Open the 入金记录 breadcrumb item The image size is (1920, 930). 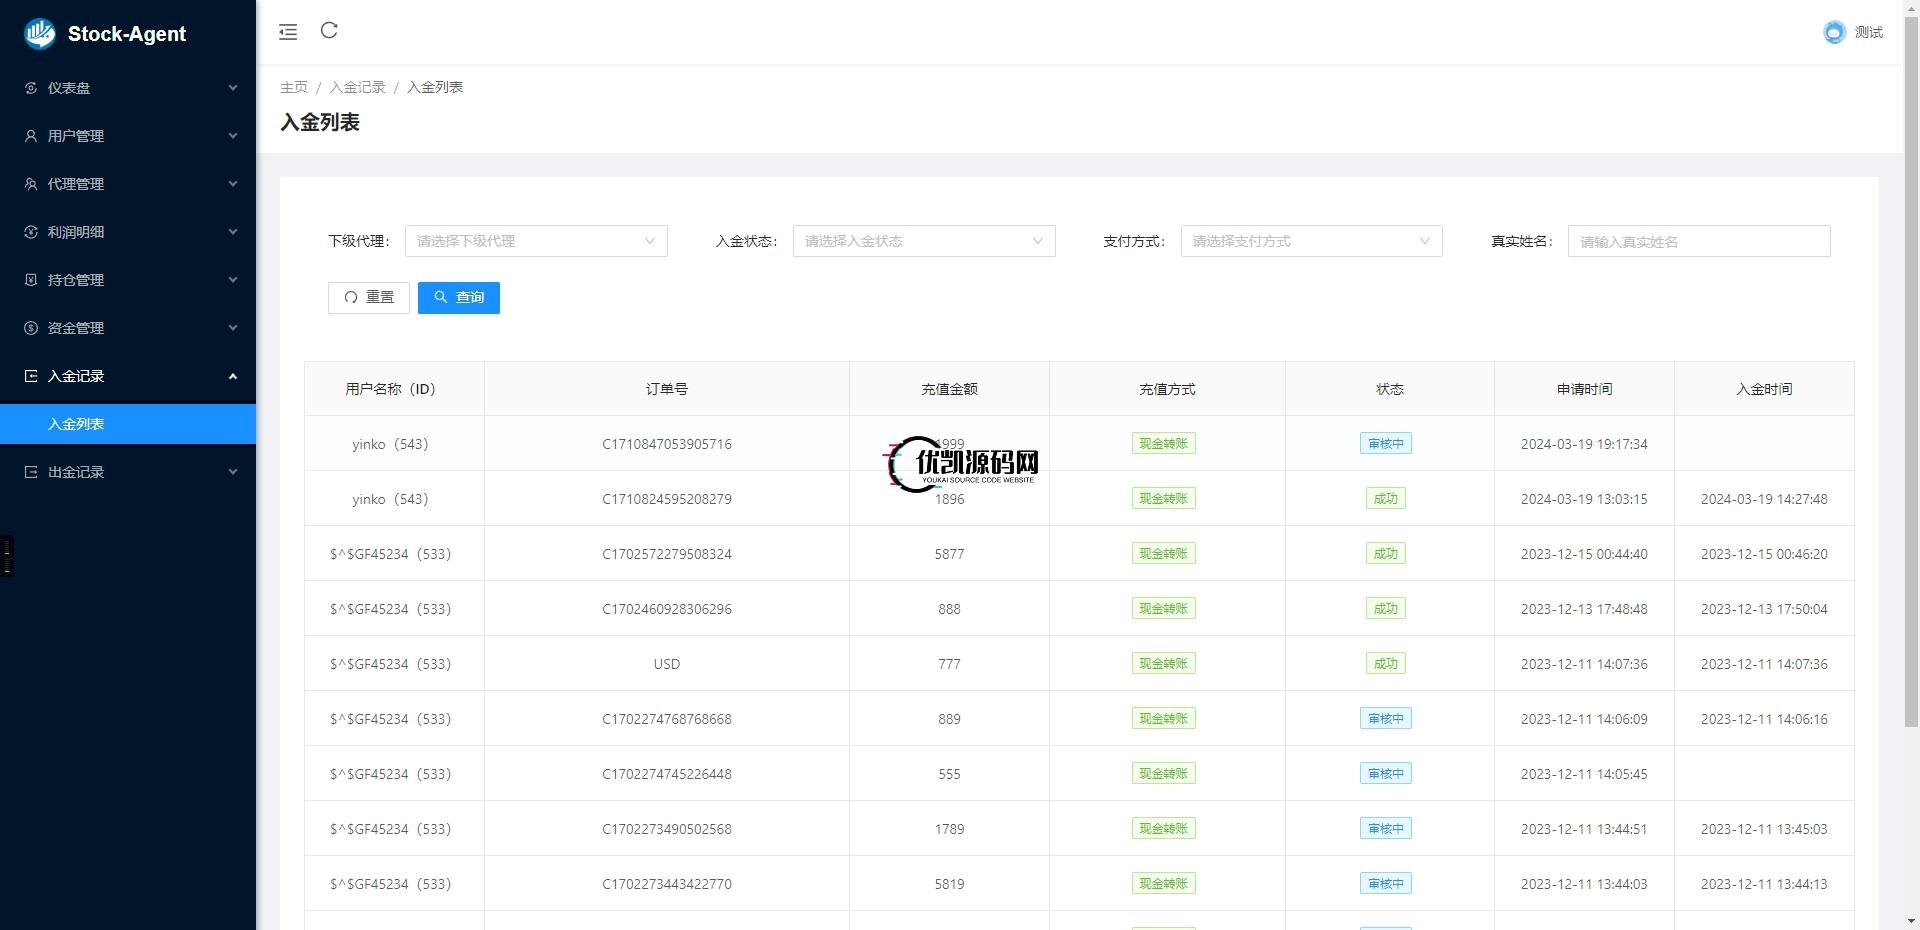click(357, 87)
